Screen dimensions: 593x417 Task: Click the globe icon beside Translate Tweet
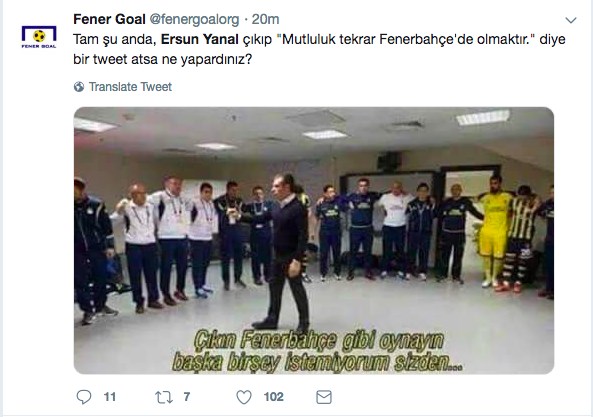point(79,87)
